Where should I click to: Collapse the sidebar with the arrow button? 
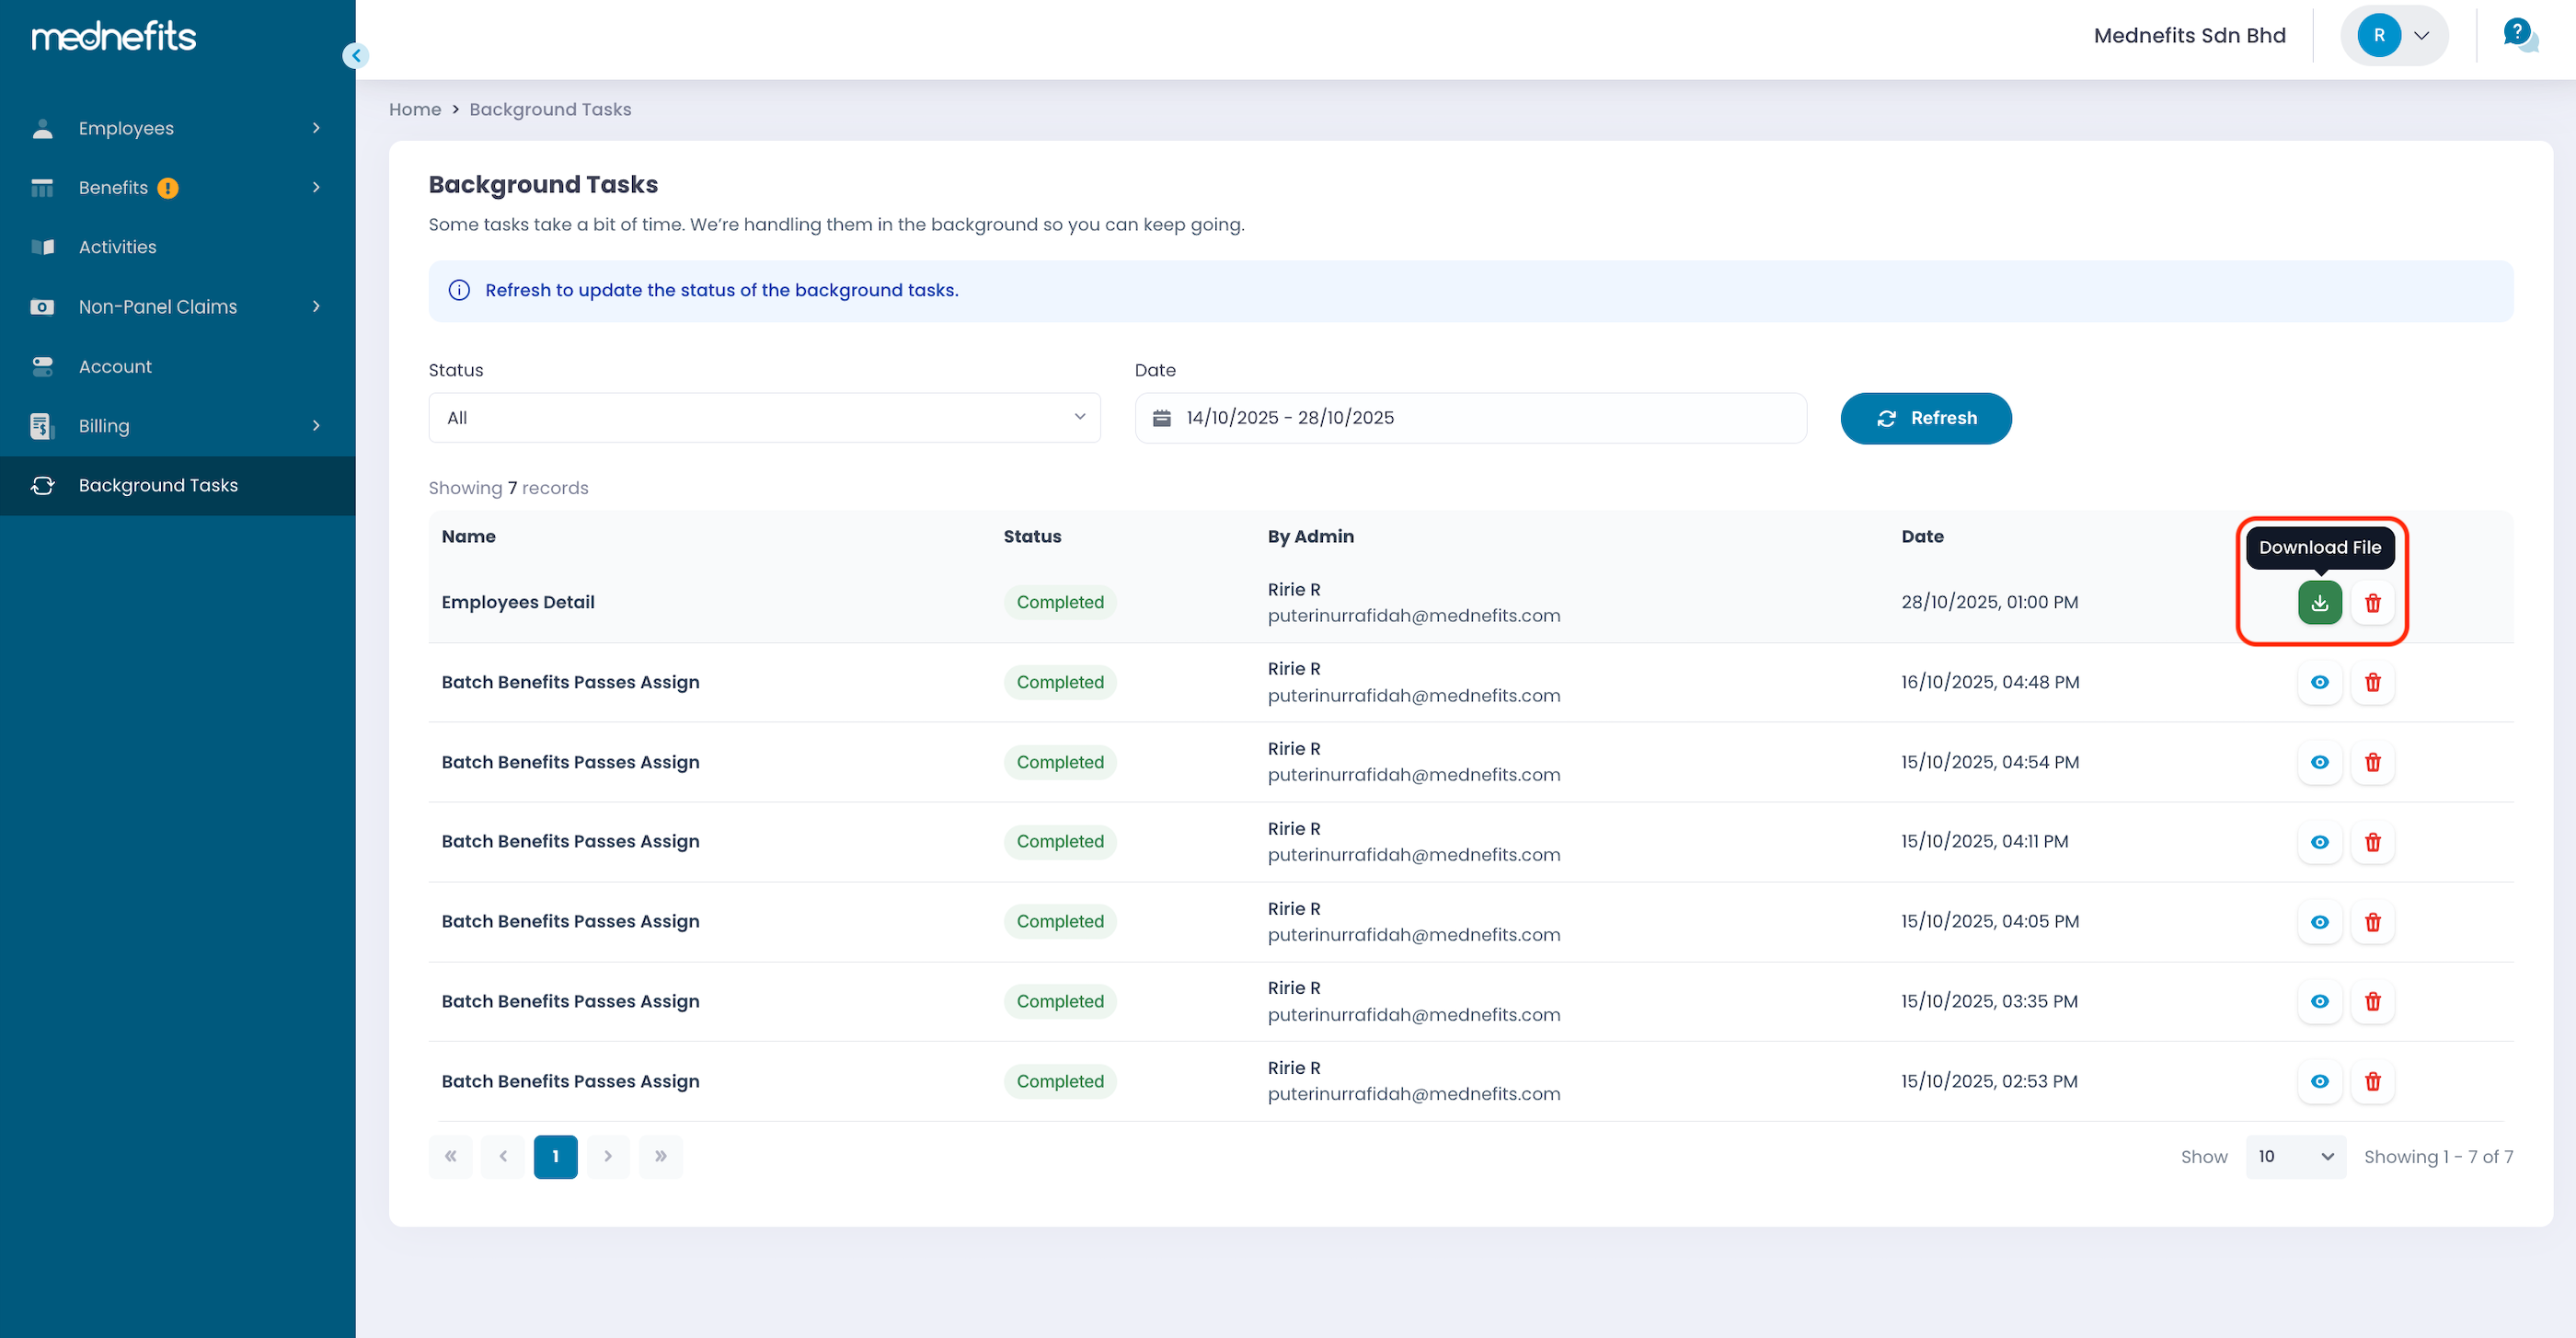[x=355, y=56]
